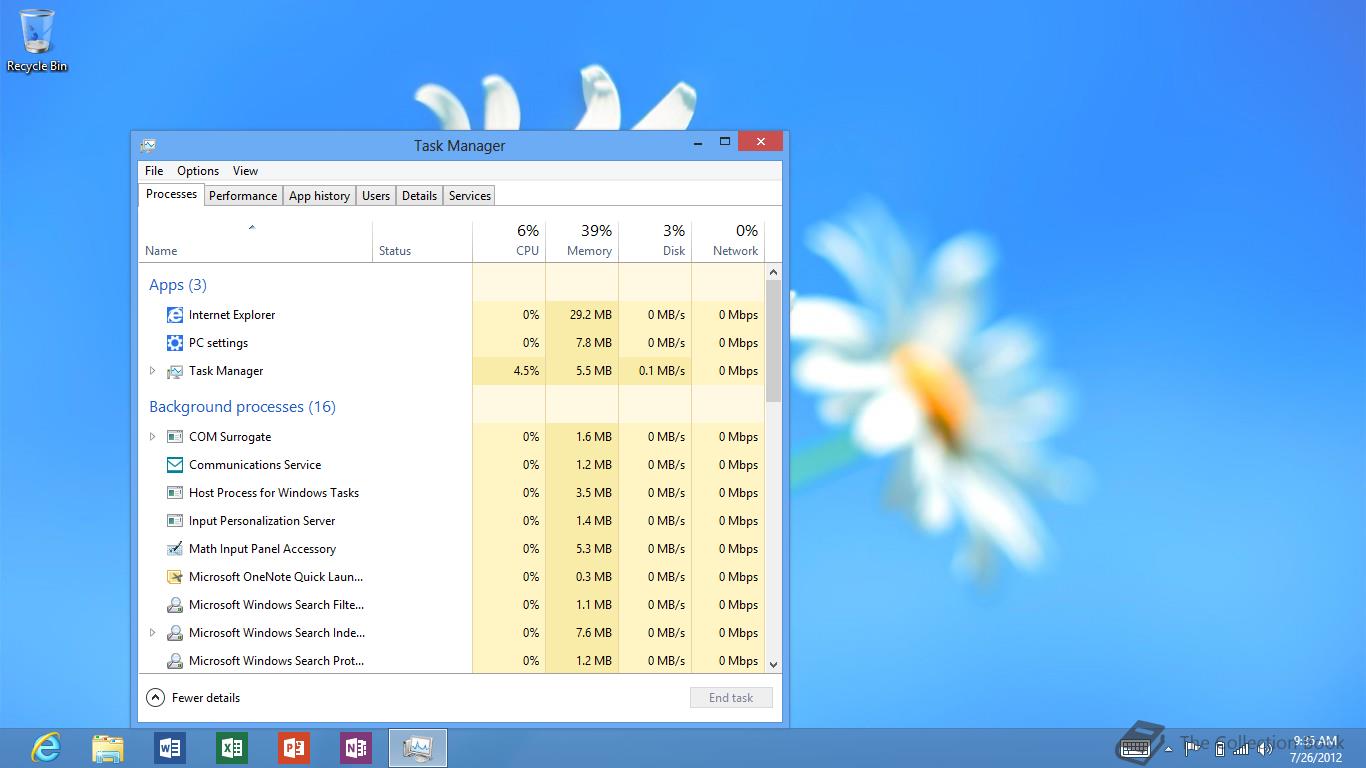Open the Options menu

198,171
